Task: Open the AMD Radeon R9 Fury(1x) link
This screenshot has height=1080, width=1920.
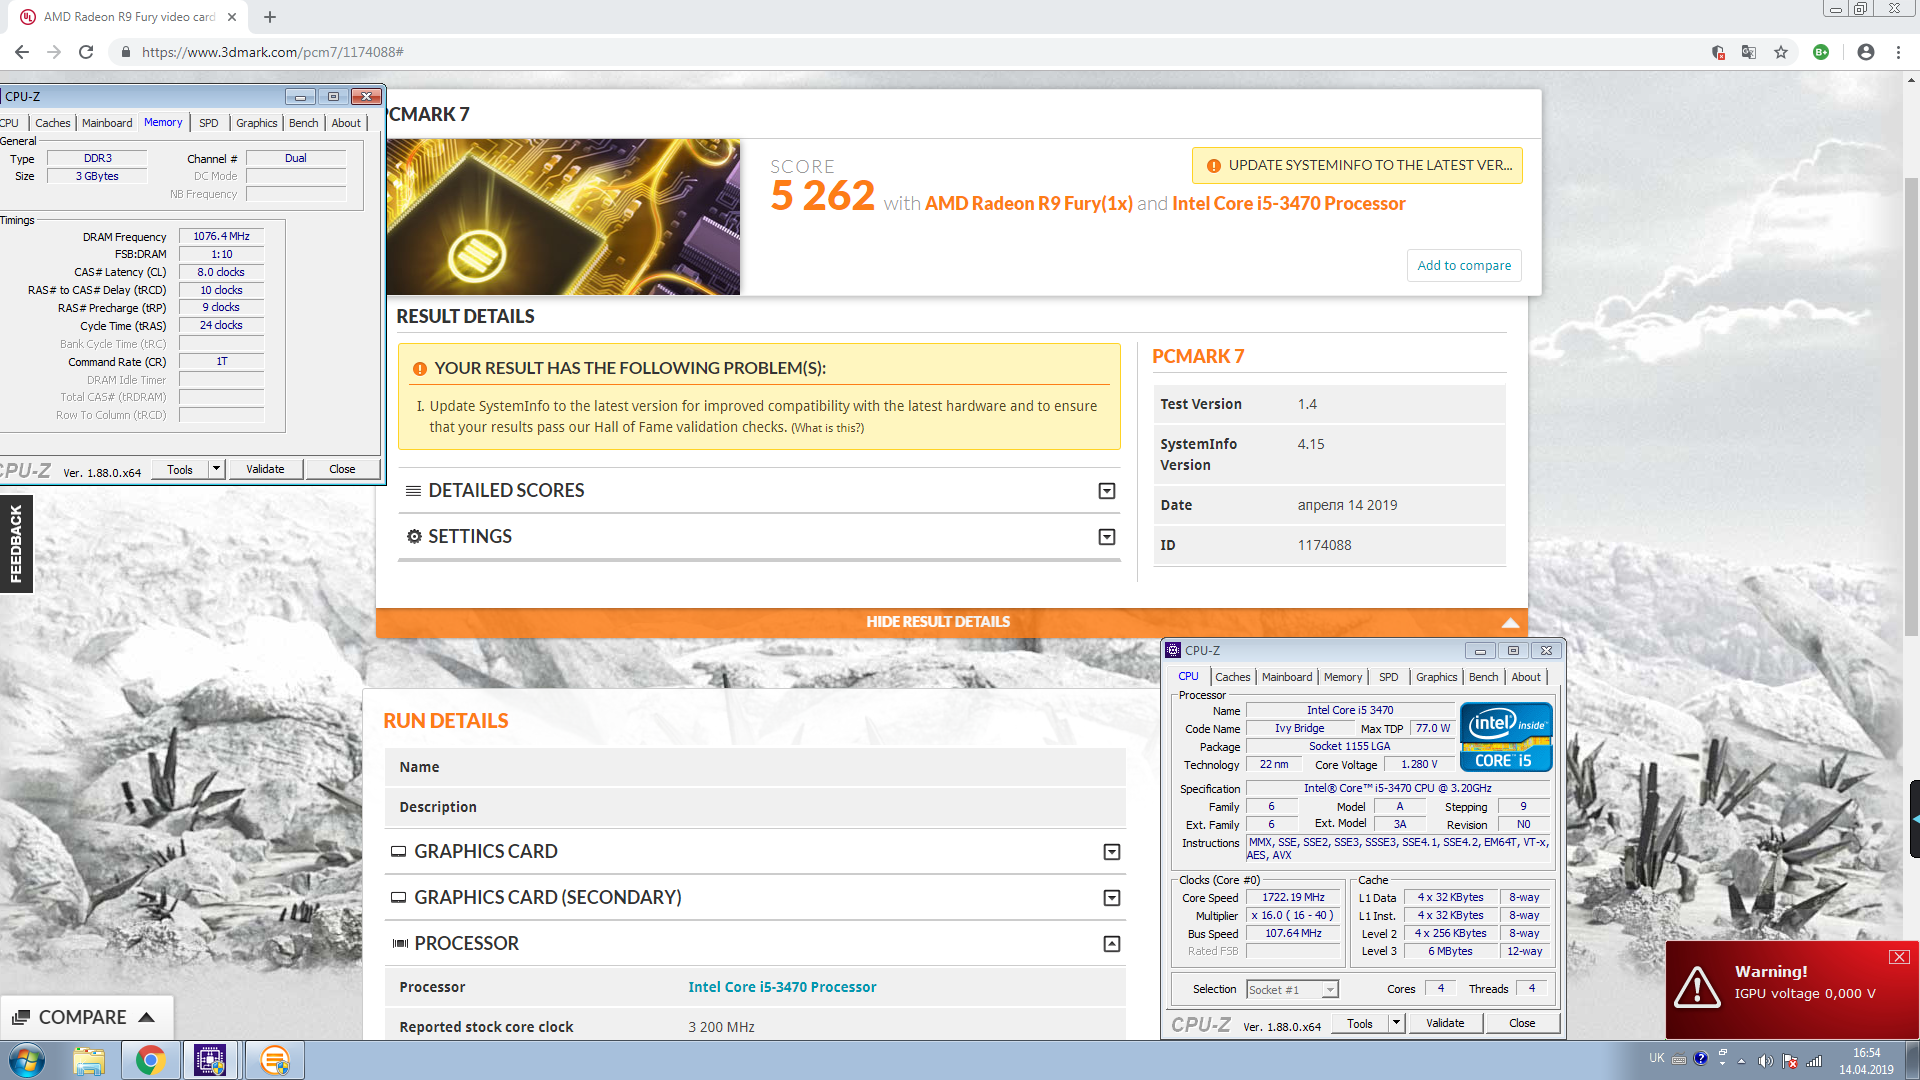Action: [1028, 203]
